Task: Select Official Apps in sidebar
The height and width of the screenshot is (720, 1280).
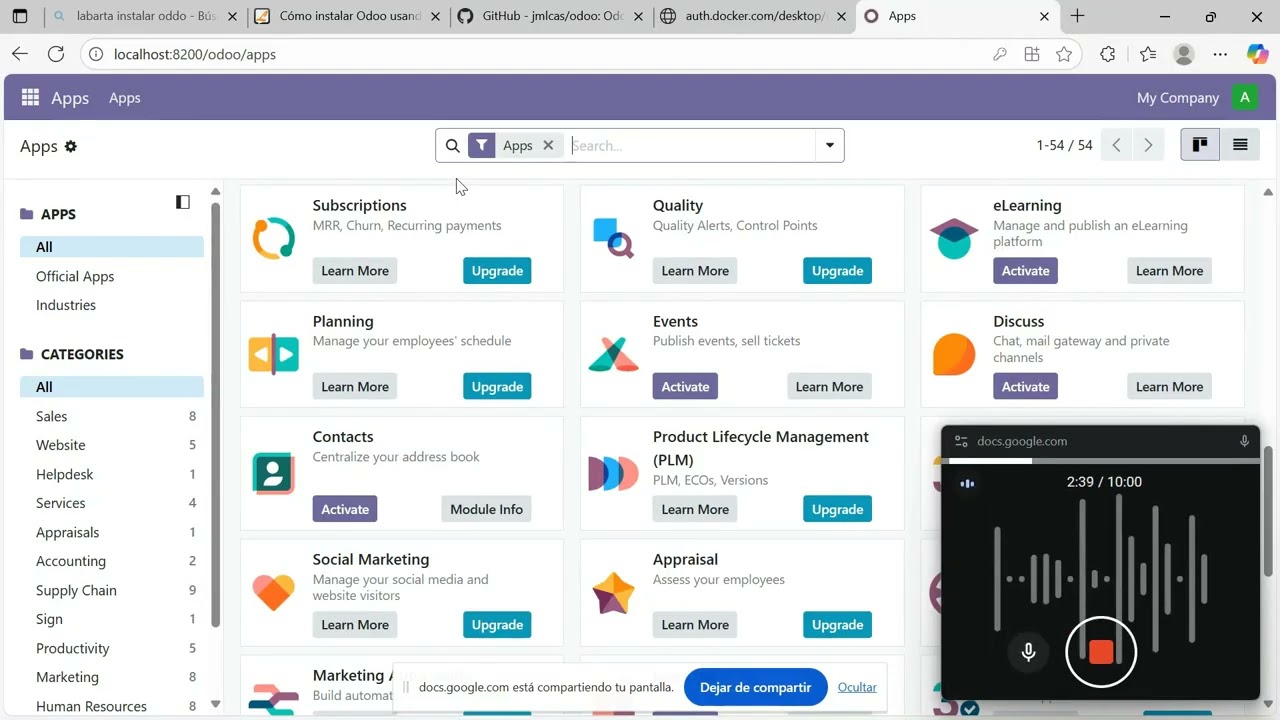Action: click(x=75, y=276)
